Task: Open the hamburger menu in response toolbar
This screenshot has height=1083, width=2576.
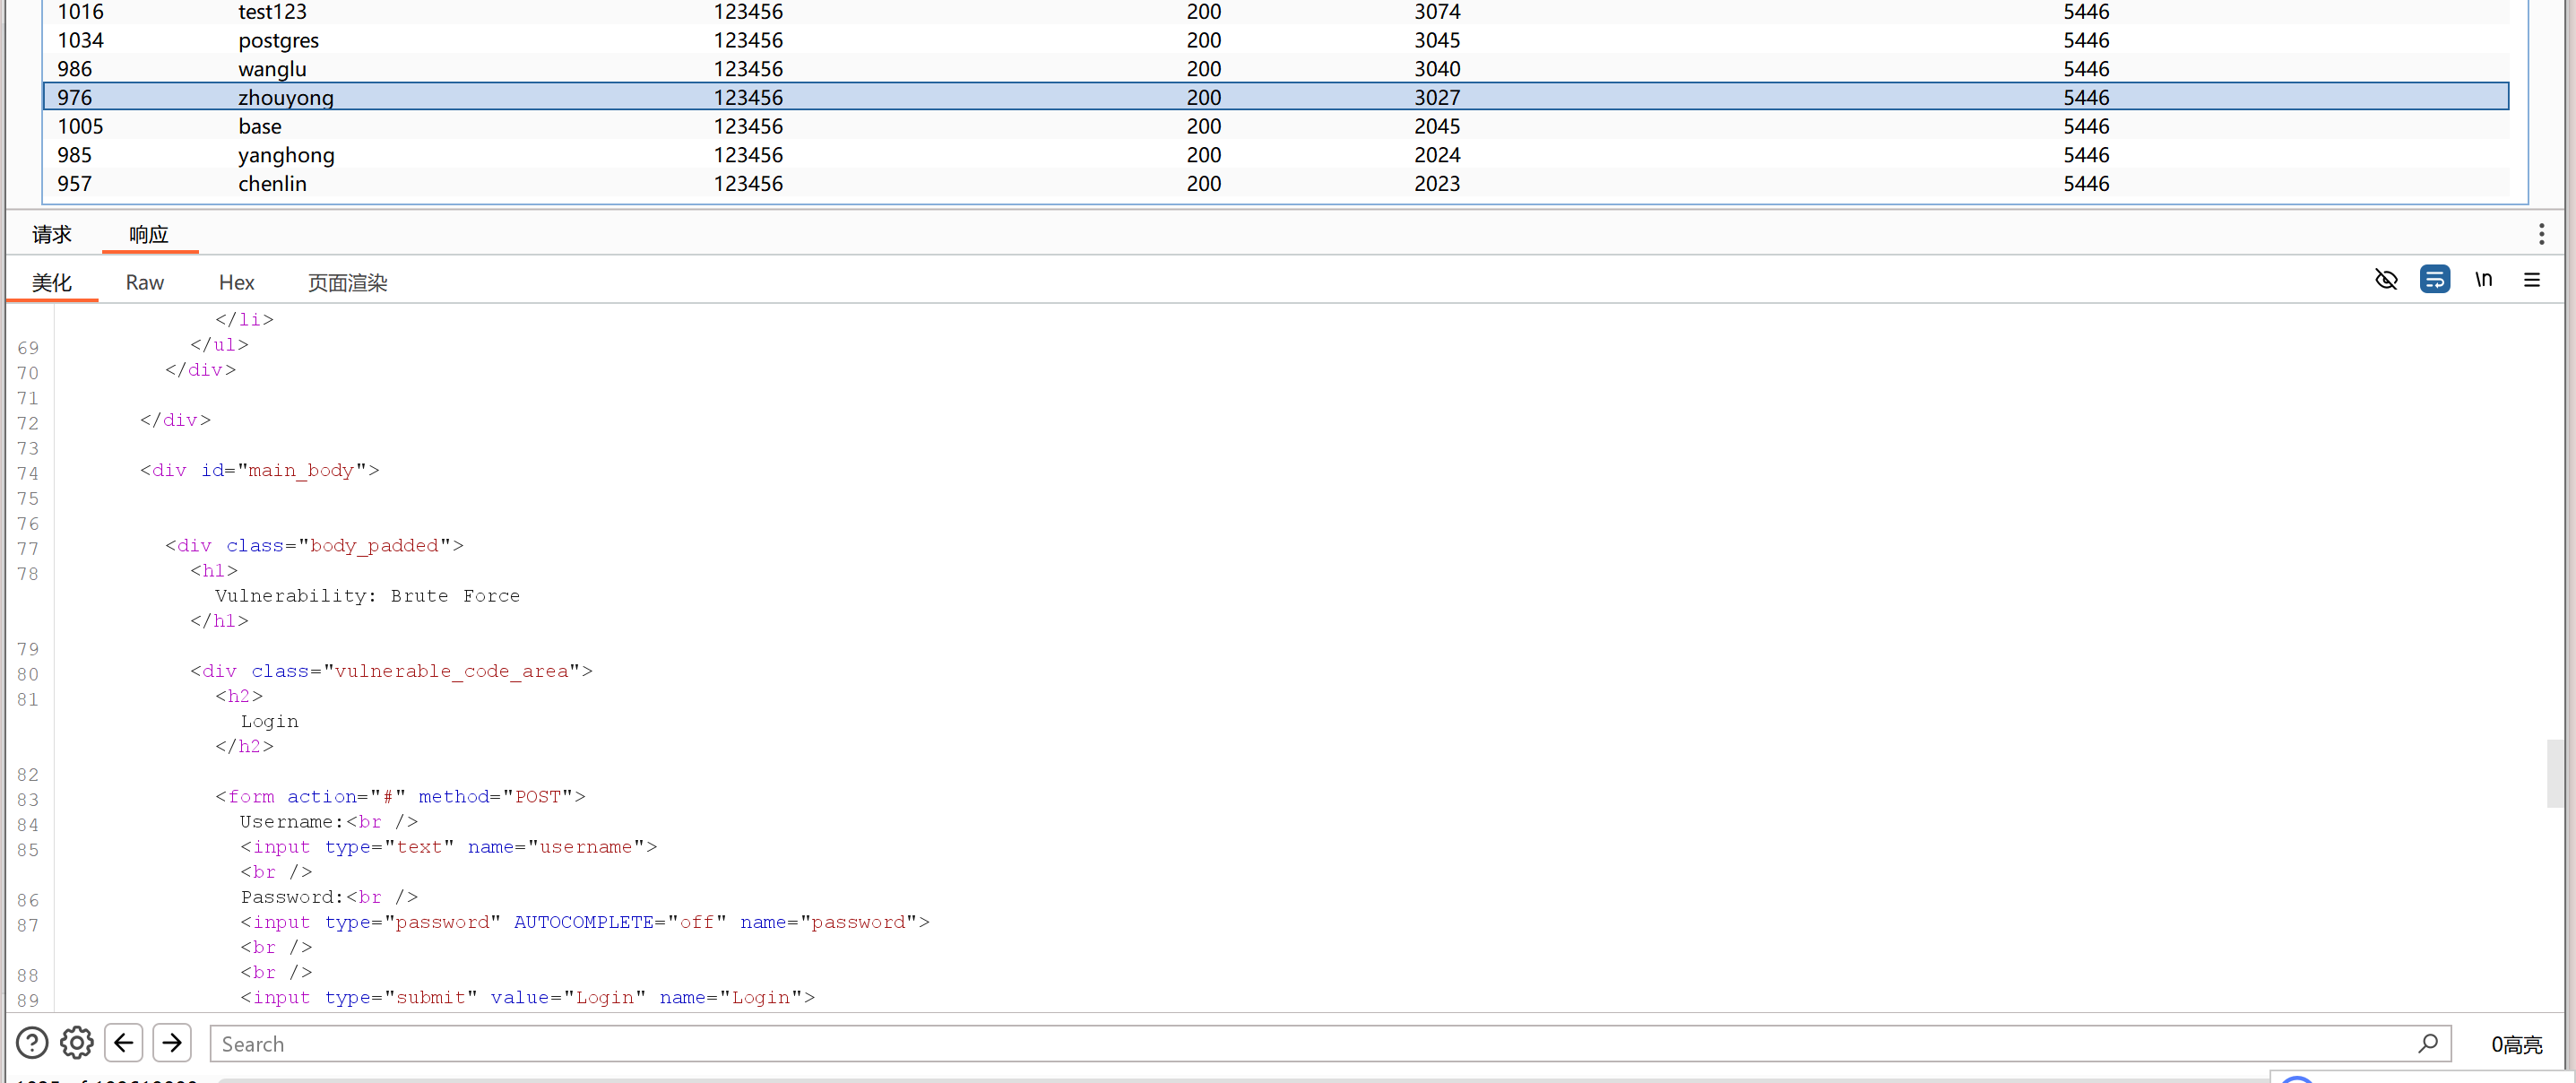Action: pos(2531,280)
